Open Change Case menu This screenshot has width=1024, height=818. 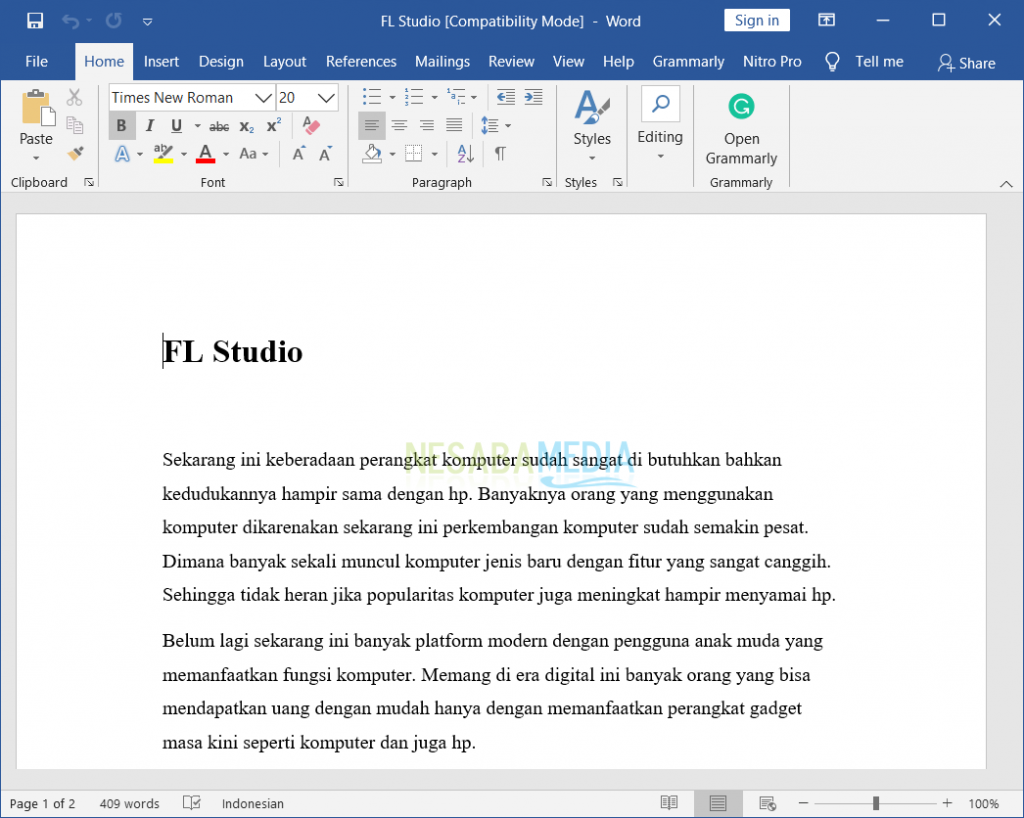coord(253,154)
